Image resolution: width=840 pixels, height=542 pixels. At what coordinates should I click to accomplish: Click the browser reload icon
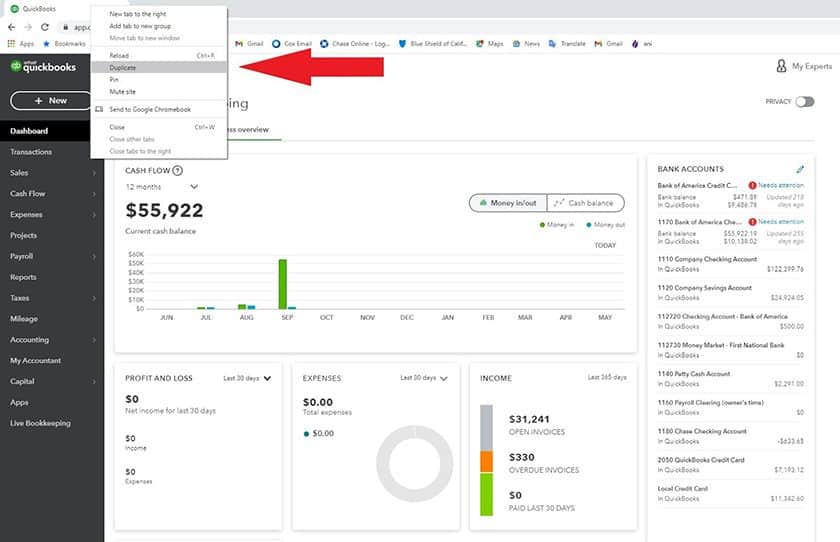[x=45, y=27]
